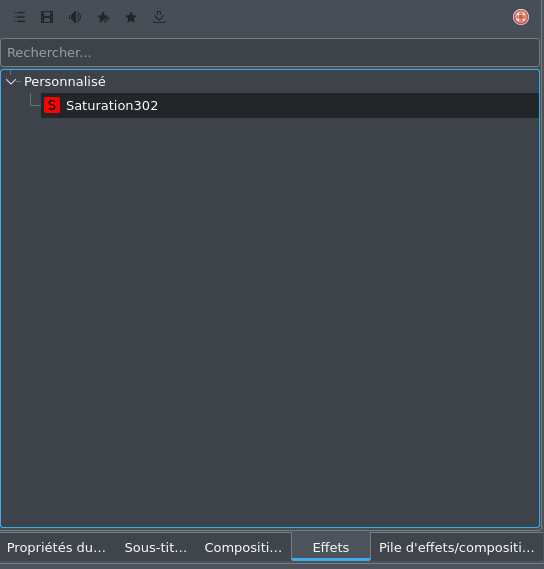Collapse the Personnalisé category chevron

pos(11,82)
